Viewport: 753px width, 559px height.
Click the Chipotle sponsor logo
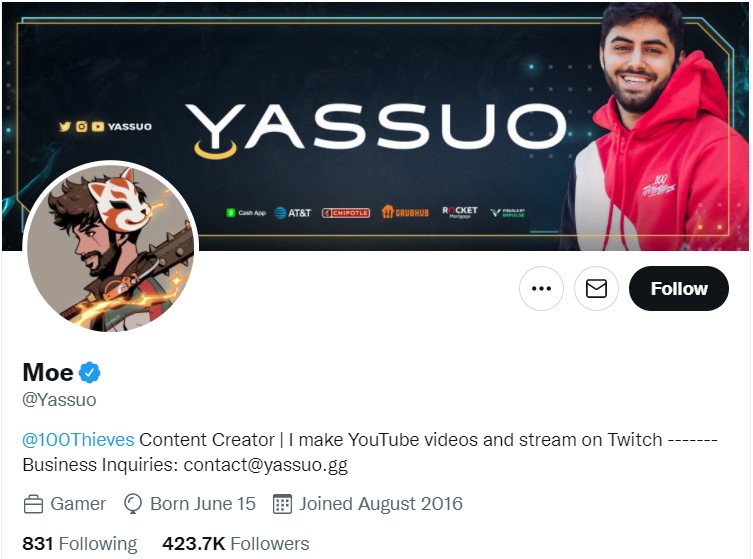(346, 213)
